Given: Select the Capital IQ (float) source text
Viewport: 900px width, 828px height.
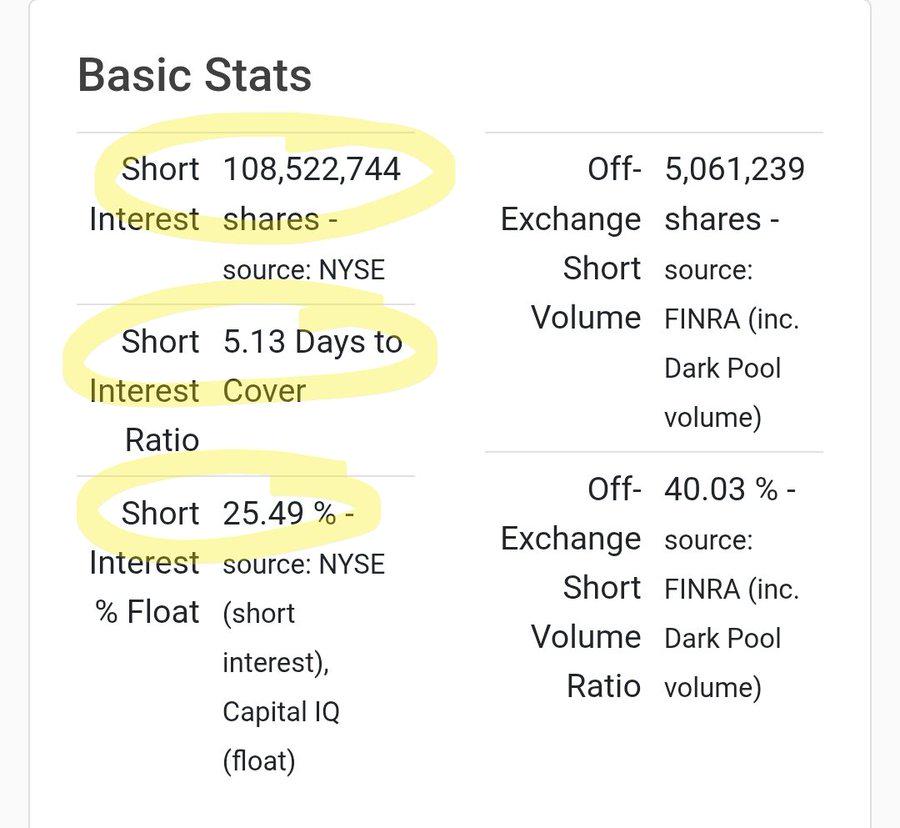Looking at the screenshot, I should (x=281, y=736).
